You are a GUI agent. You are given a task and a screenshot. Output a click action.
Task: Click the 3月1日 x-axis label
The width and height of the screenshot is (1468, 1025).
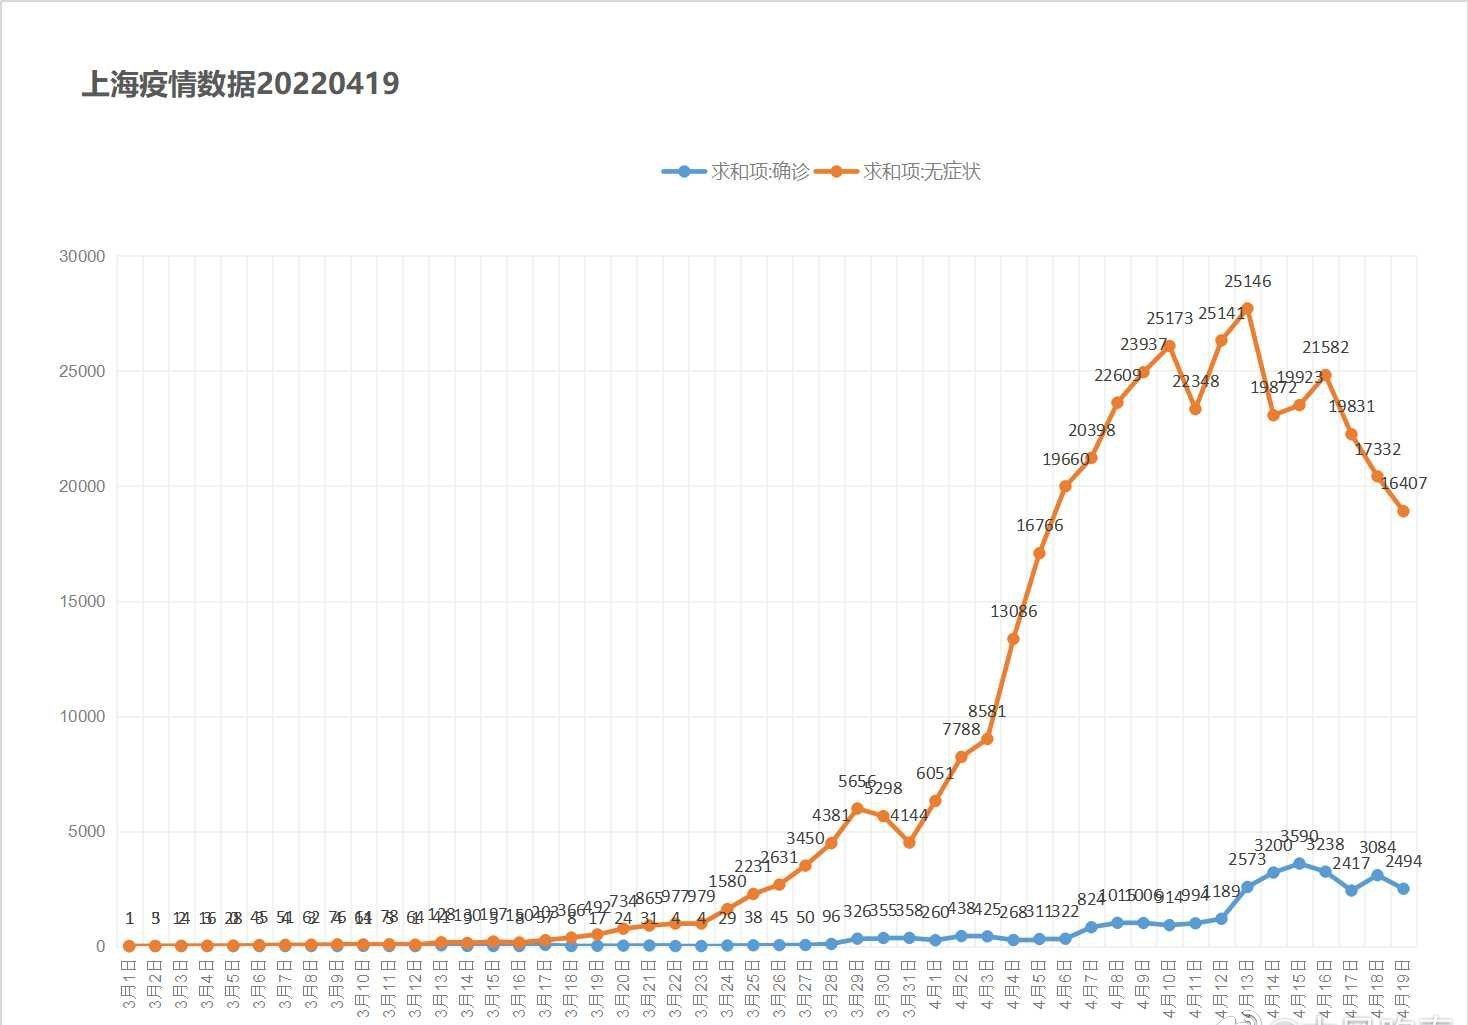[x=129, y=985]
